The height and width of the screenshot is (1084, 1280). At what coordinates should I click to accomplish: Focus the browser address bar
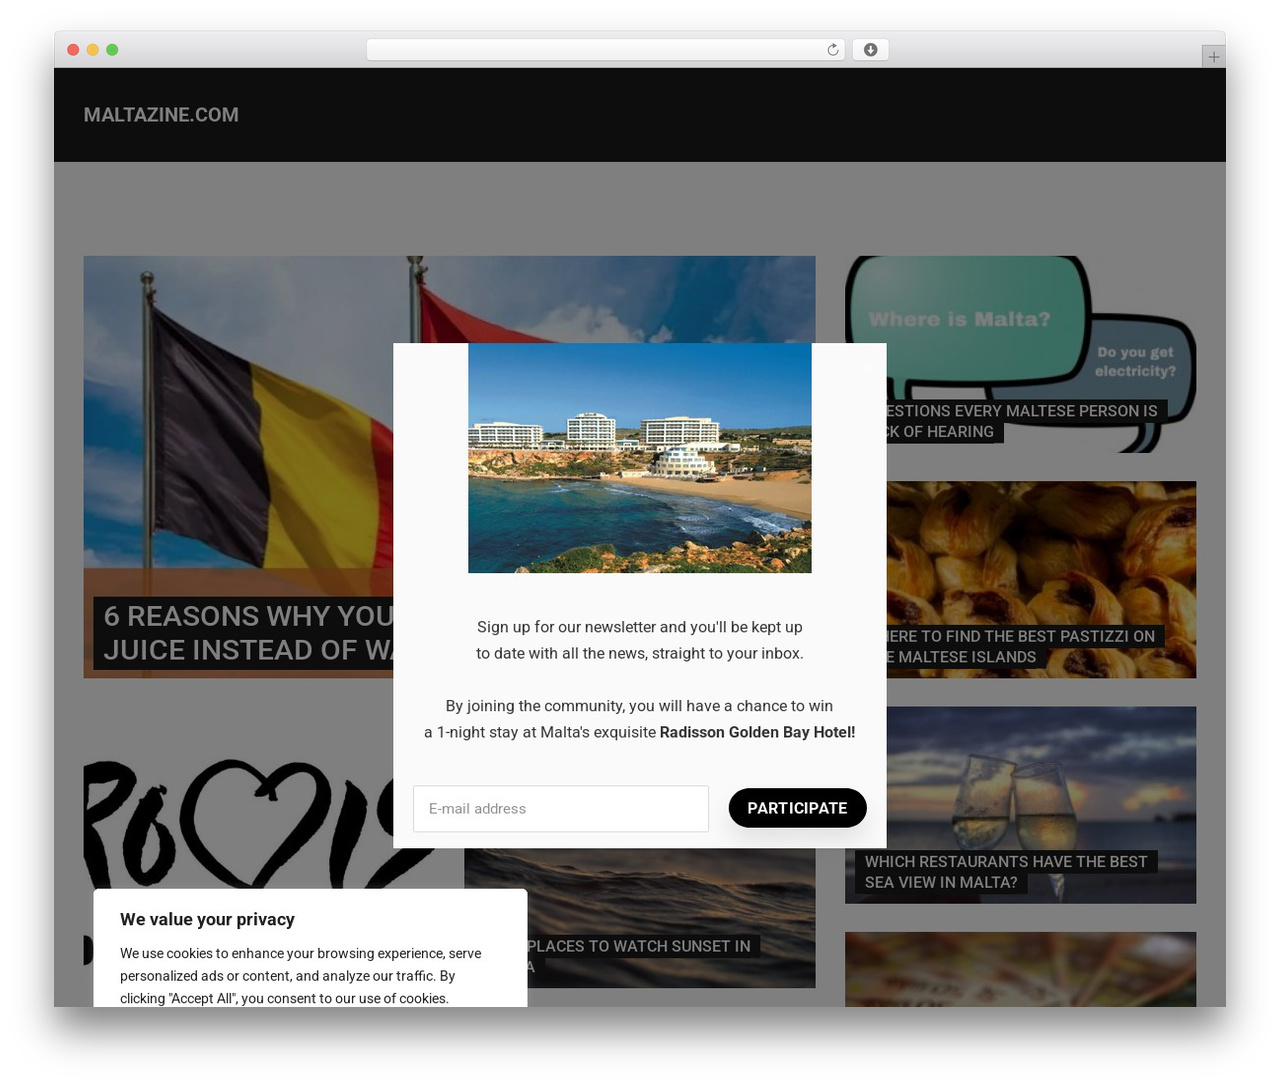coord(605,50)
